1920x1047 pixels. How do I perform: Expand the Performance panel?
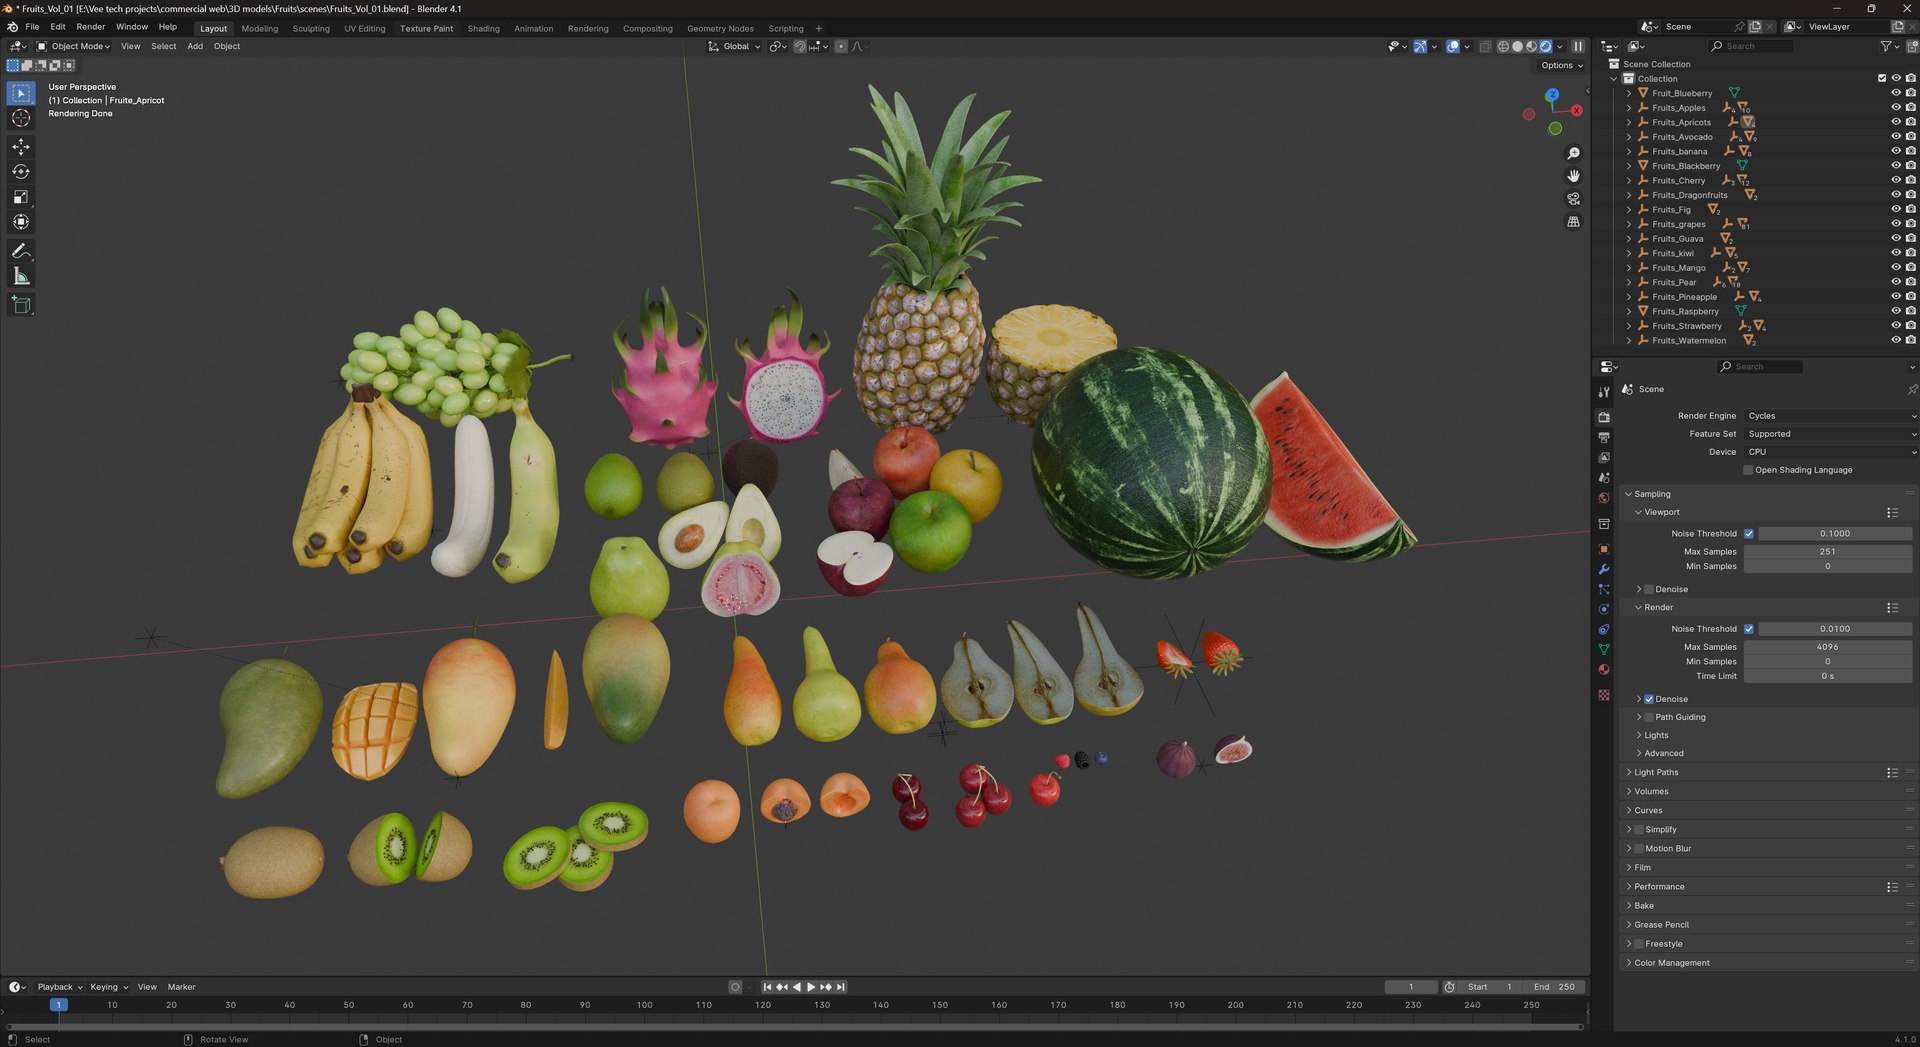(x=1659, y=887)
